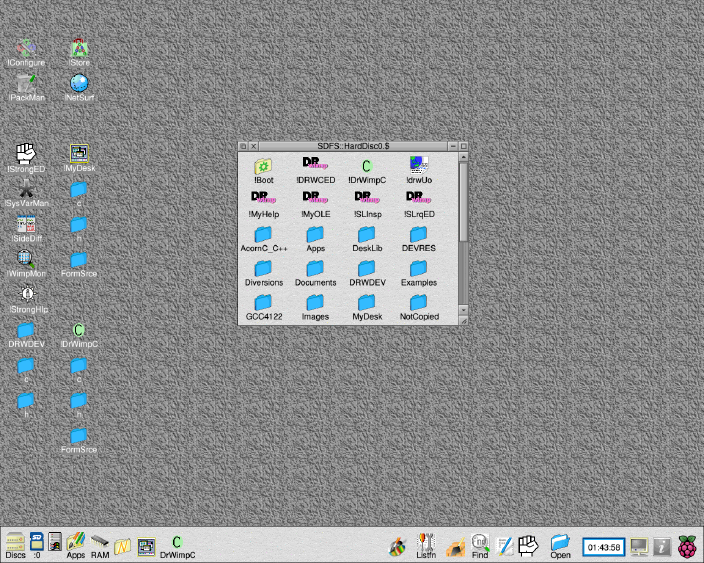
Task: Open the !WimpMon desktop icon
Action: coord(27,259)
